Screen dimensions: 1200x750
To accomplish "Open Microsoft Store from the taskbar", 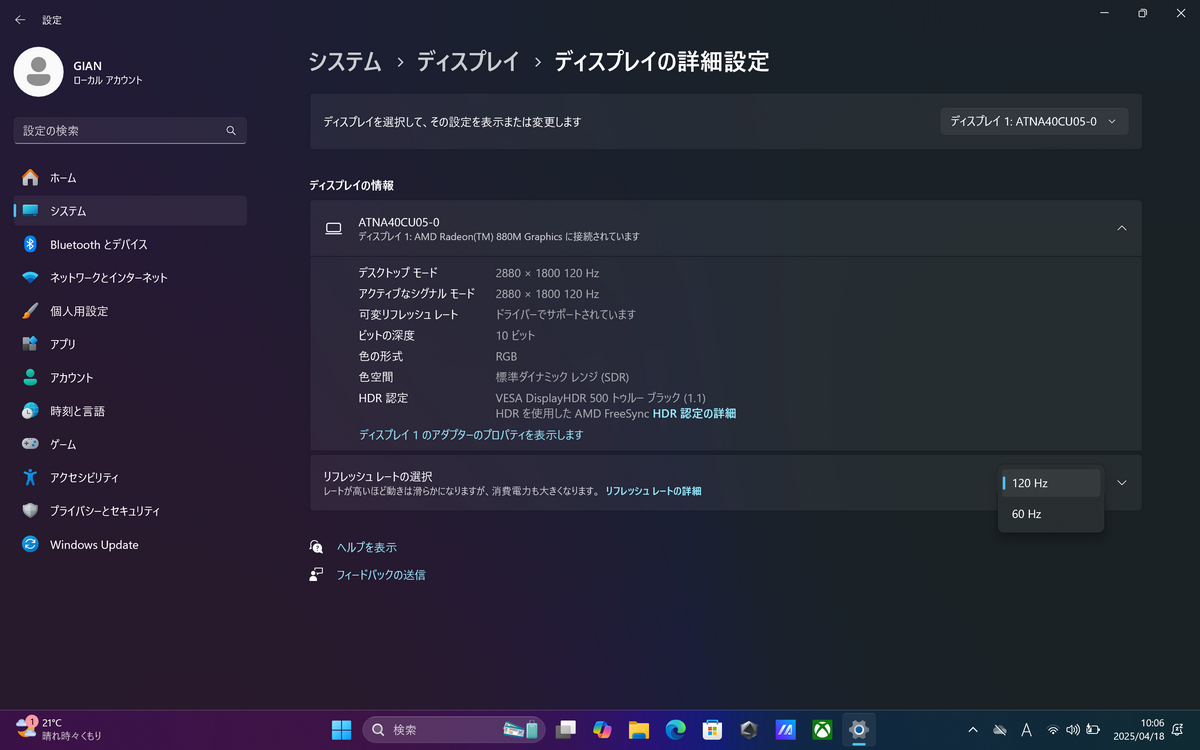I will point(712,730).
